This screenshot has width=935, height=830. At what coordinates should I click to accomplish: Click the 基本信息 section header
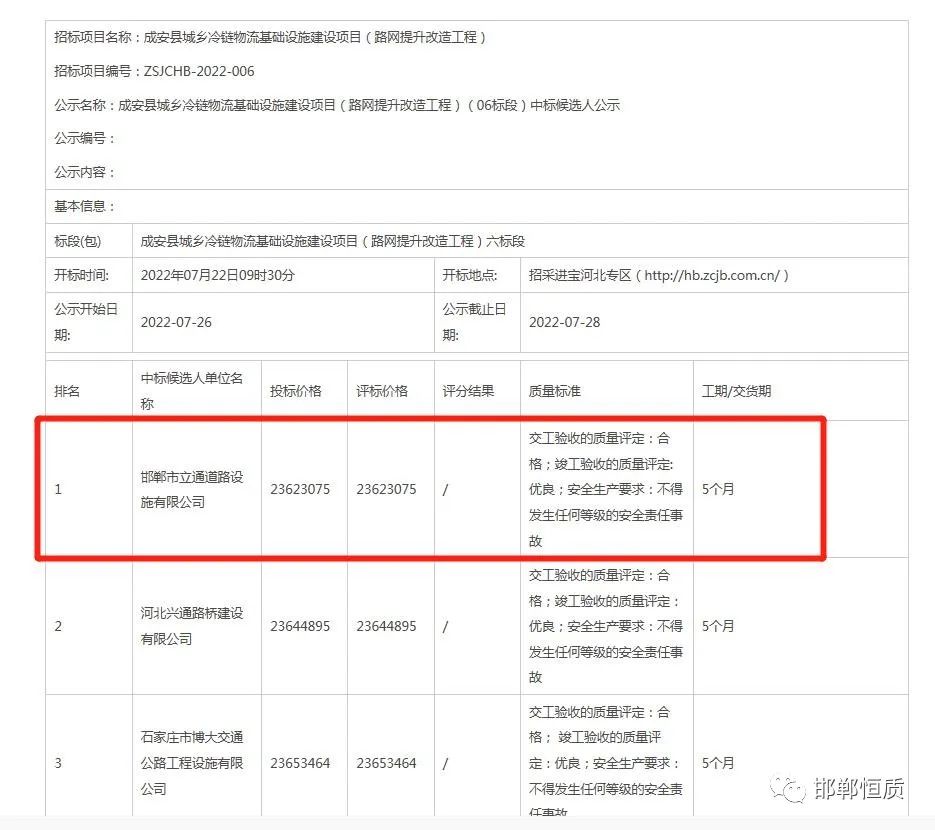pyautogui.click(x=84, y=206)
